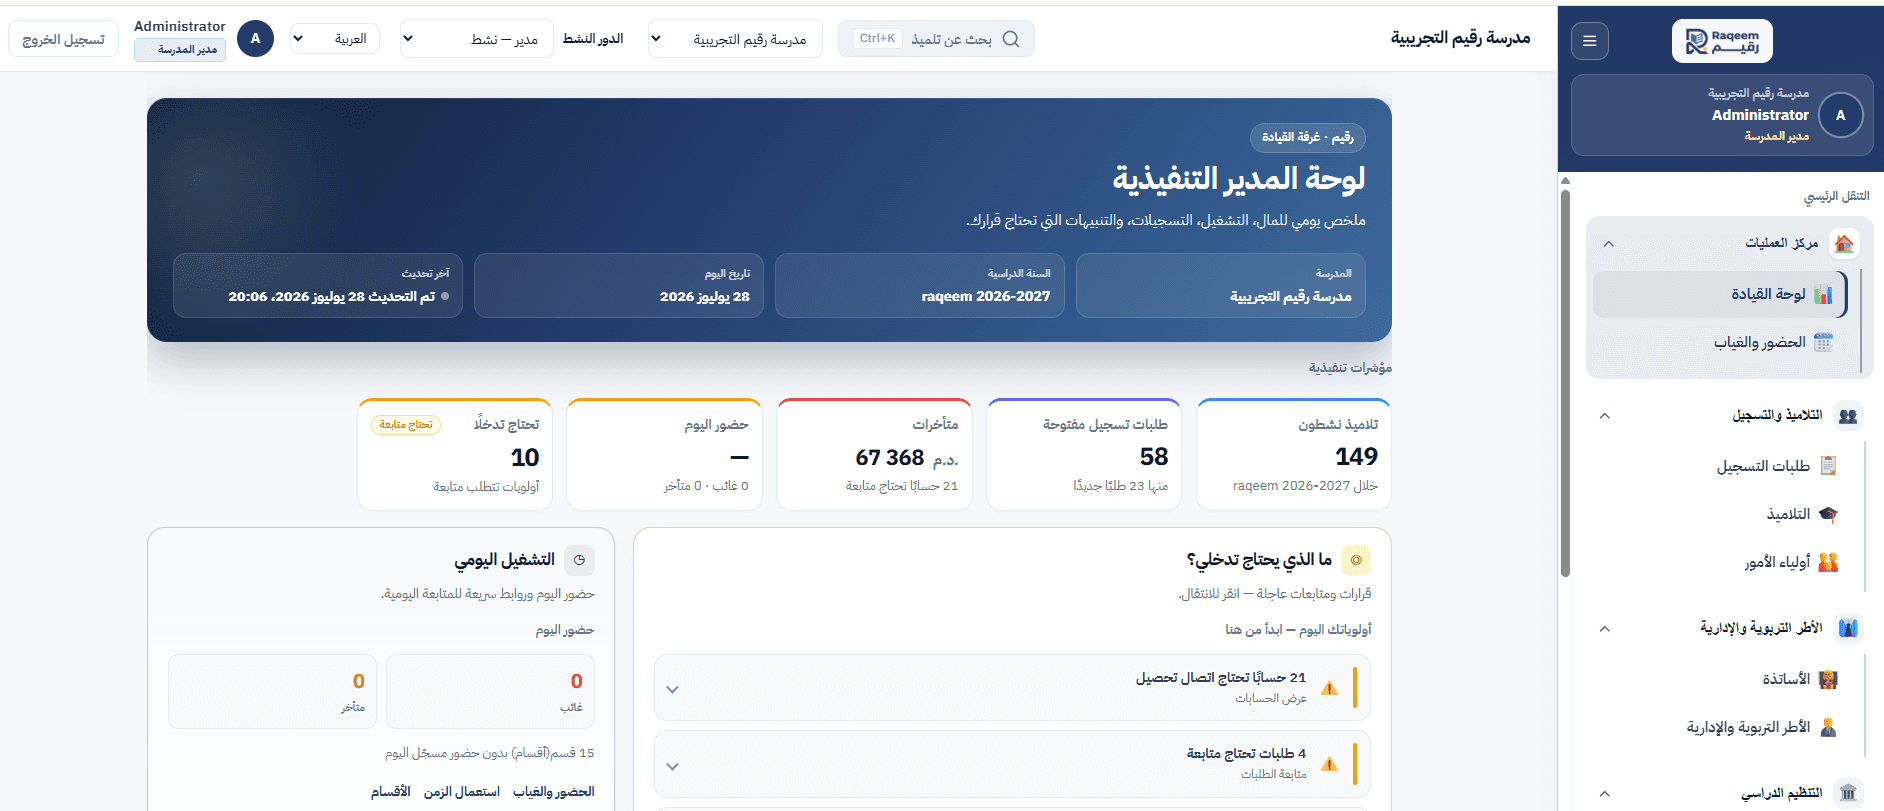1884x811 pixels.
Task: Click the ما الذي يحتاج تدخلي target icon
Action: point(1356,560)
